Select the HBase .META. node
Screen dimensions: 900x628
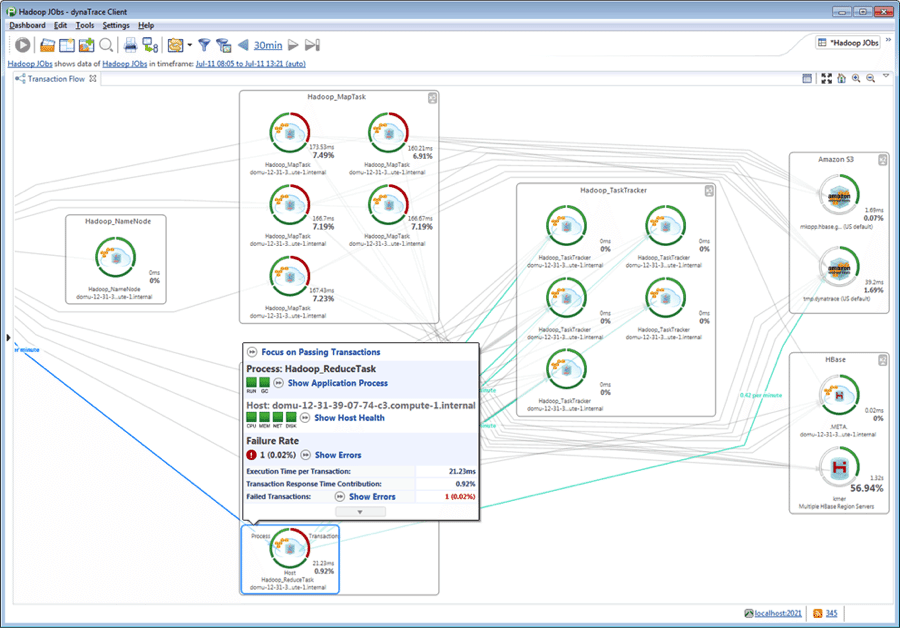[839, 396]
